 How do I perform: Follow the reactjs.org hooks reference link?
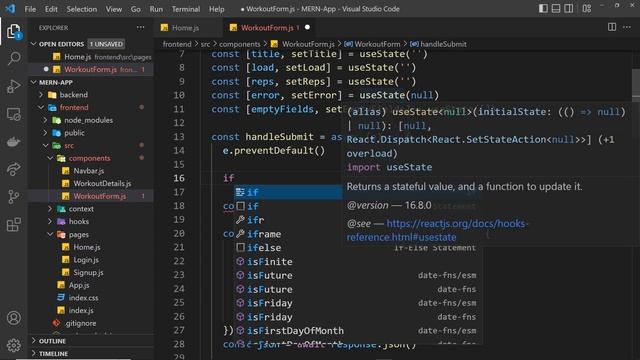437,230
